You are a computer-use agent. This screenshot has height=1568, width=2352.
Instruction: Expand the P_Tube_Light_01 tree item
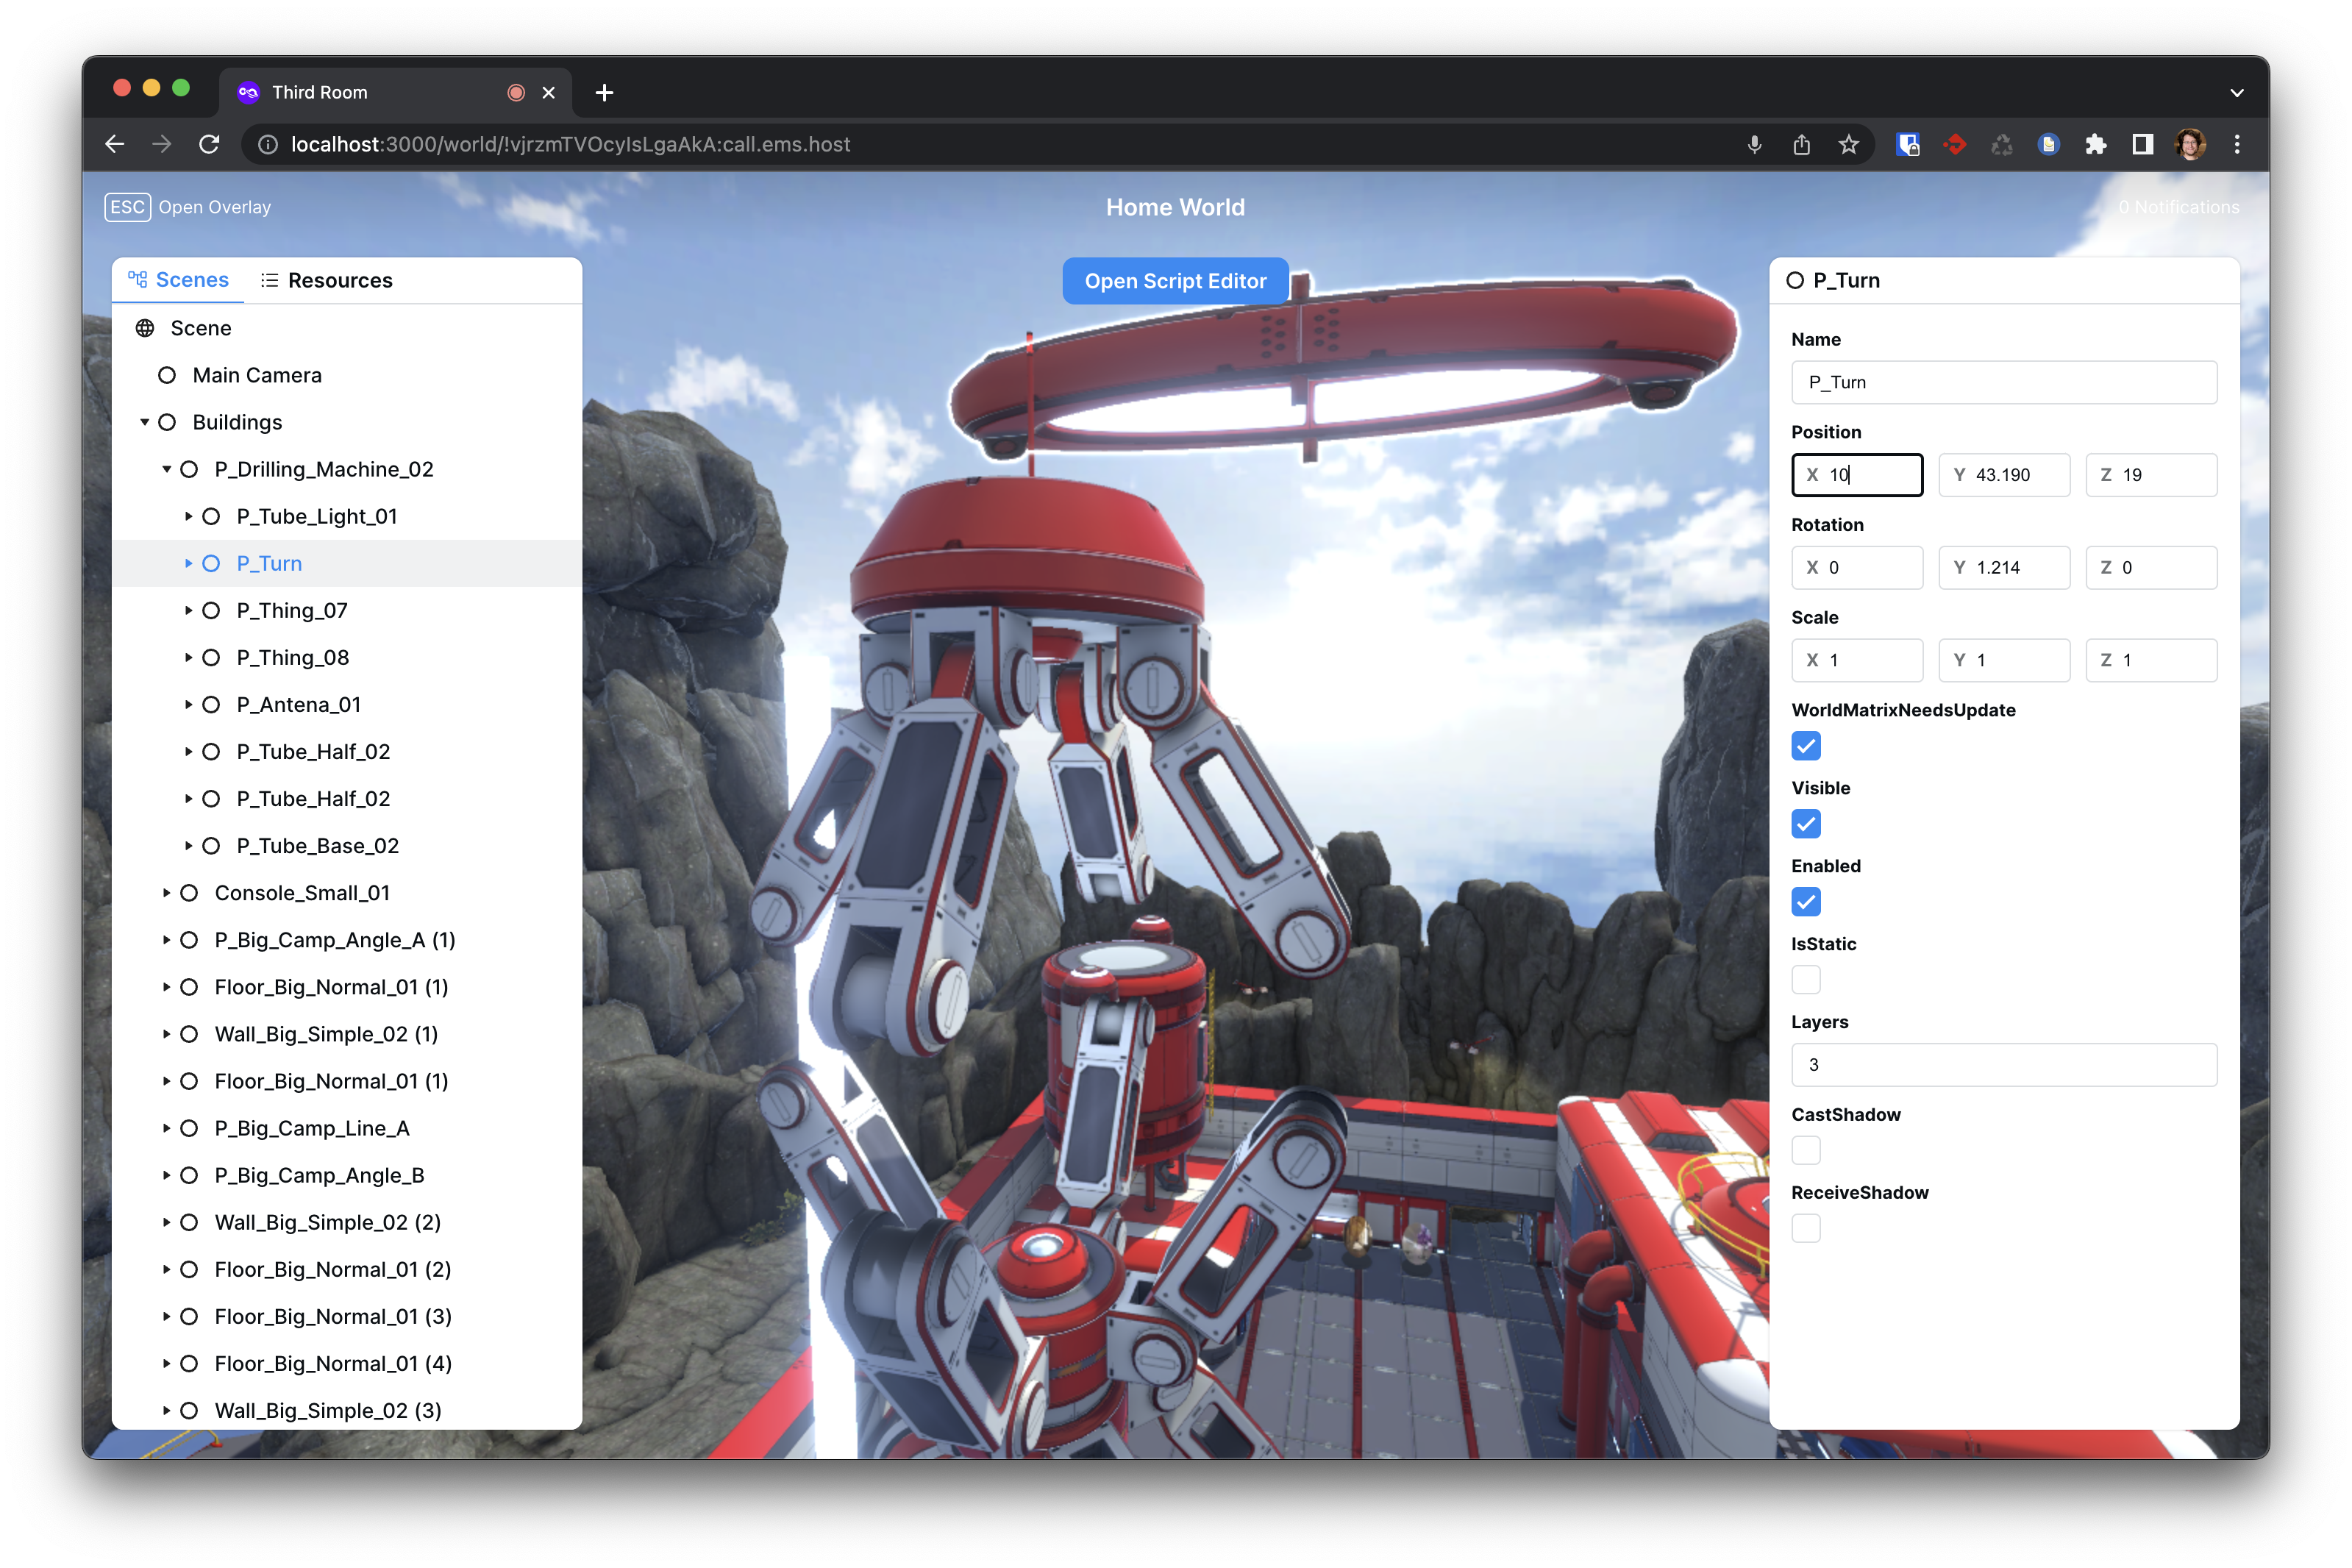(x=190, y=516)
